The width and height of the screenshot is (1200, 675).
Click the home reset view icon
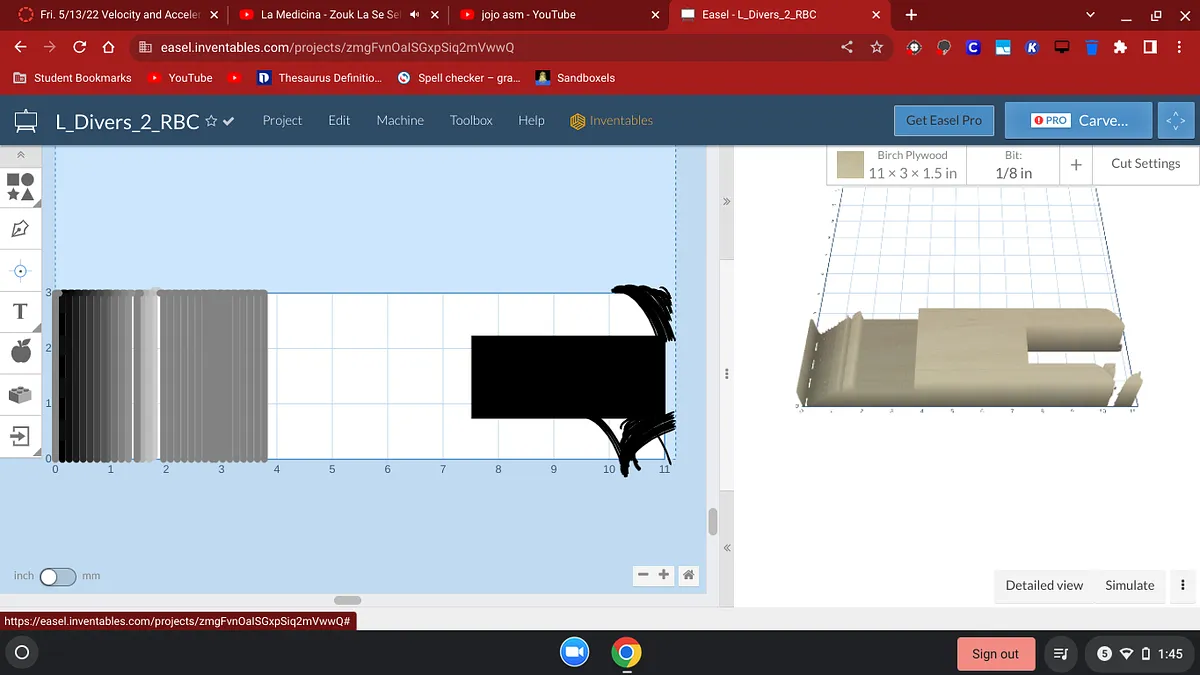(x=688, y=575)
